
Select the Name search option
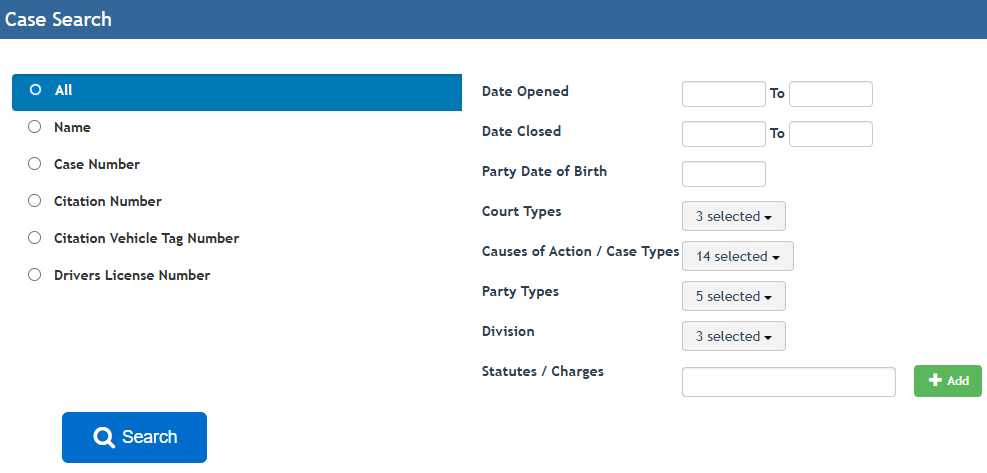35,127
